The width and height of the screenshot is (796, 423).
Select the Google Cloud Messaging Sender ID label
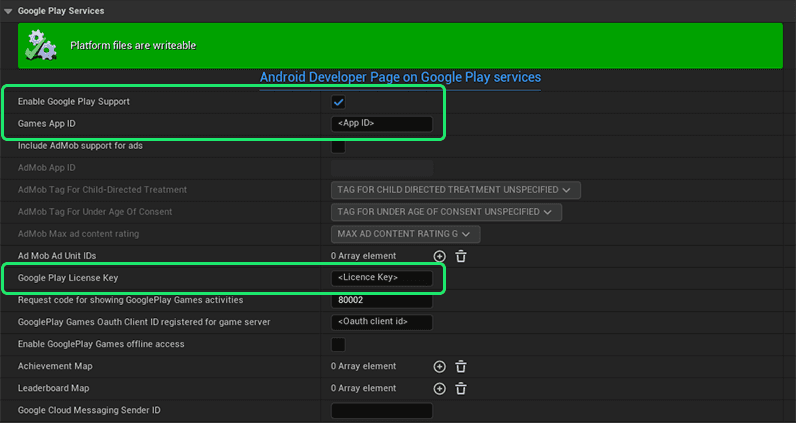click(89, 410)
